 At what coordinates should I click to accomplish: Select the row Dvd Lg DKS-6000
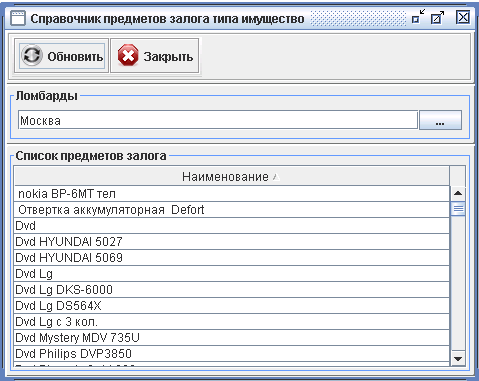pos(232,290)
